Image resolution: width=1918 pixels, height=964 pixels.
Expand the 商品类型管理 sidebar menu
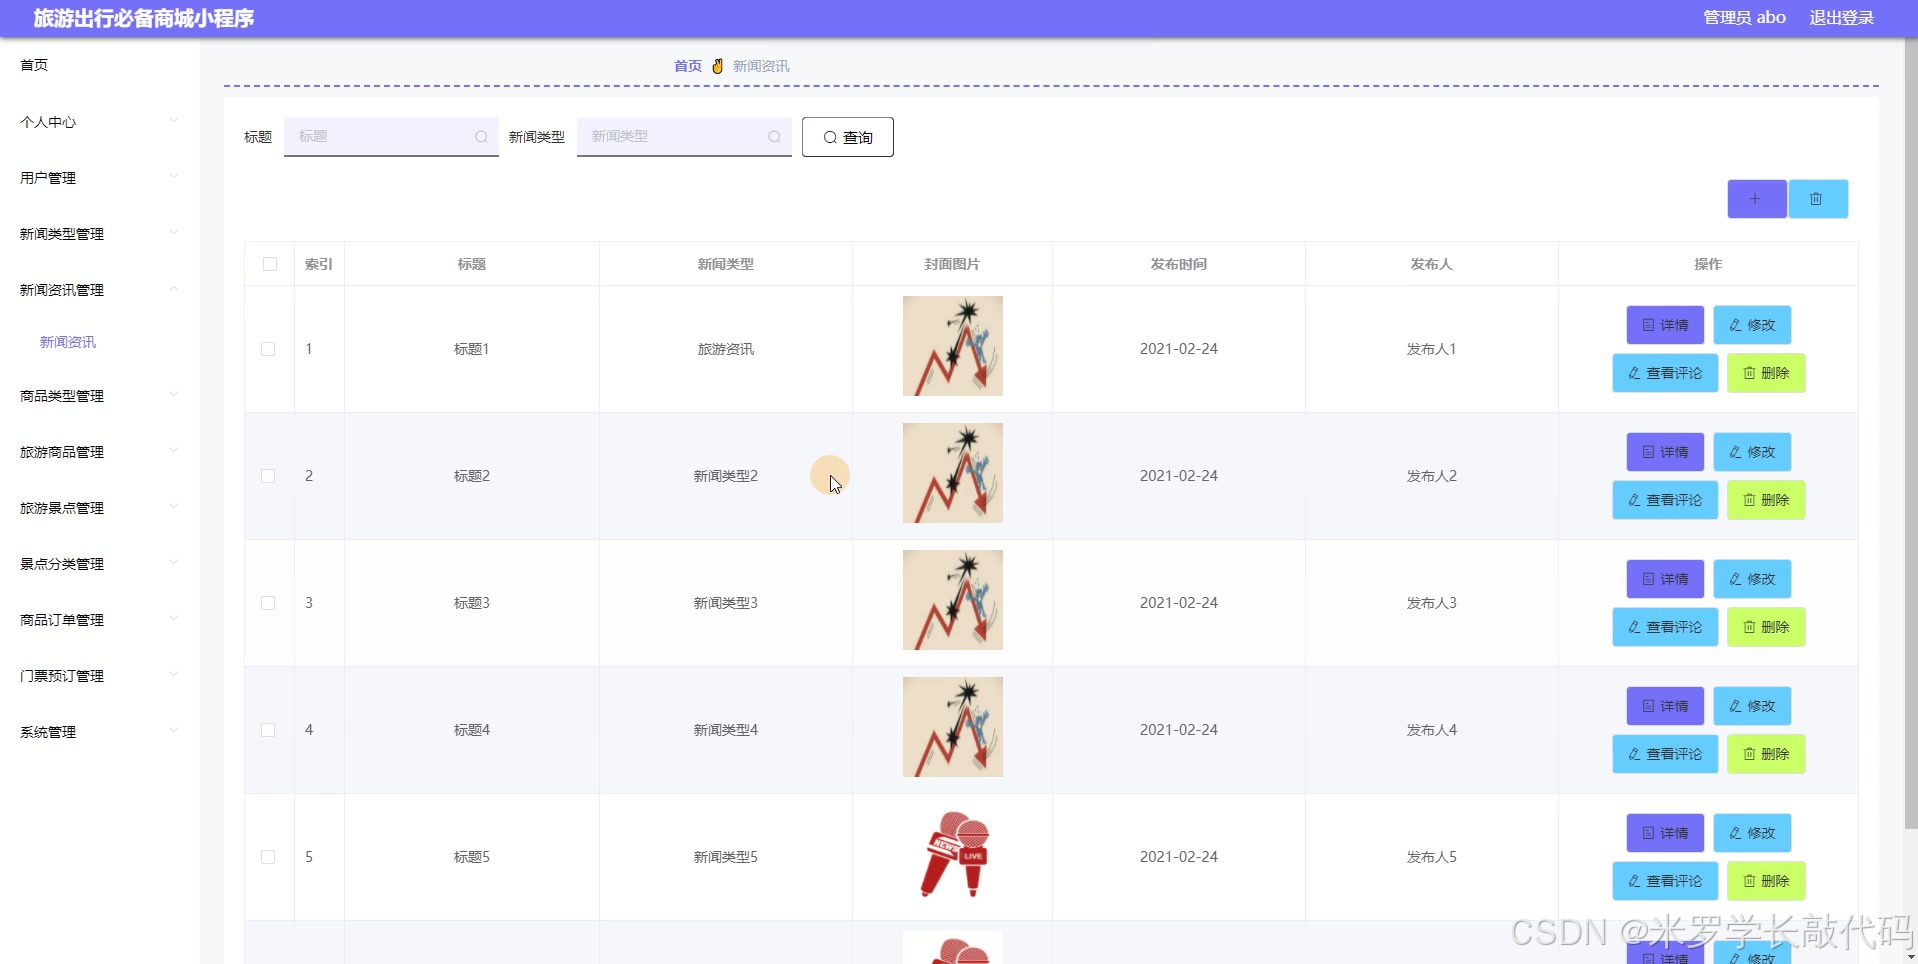pyautogui.click(x=100, y=396)
